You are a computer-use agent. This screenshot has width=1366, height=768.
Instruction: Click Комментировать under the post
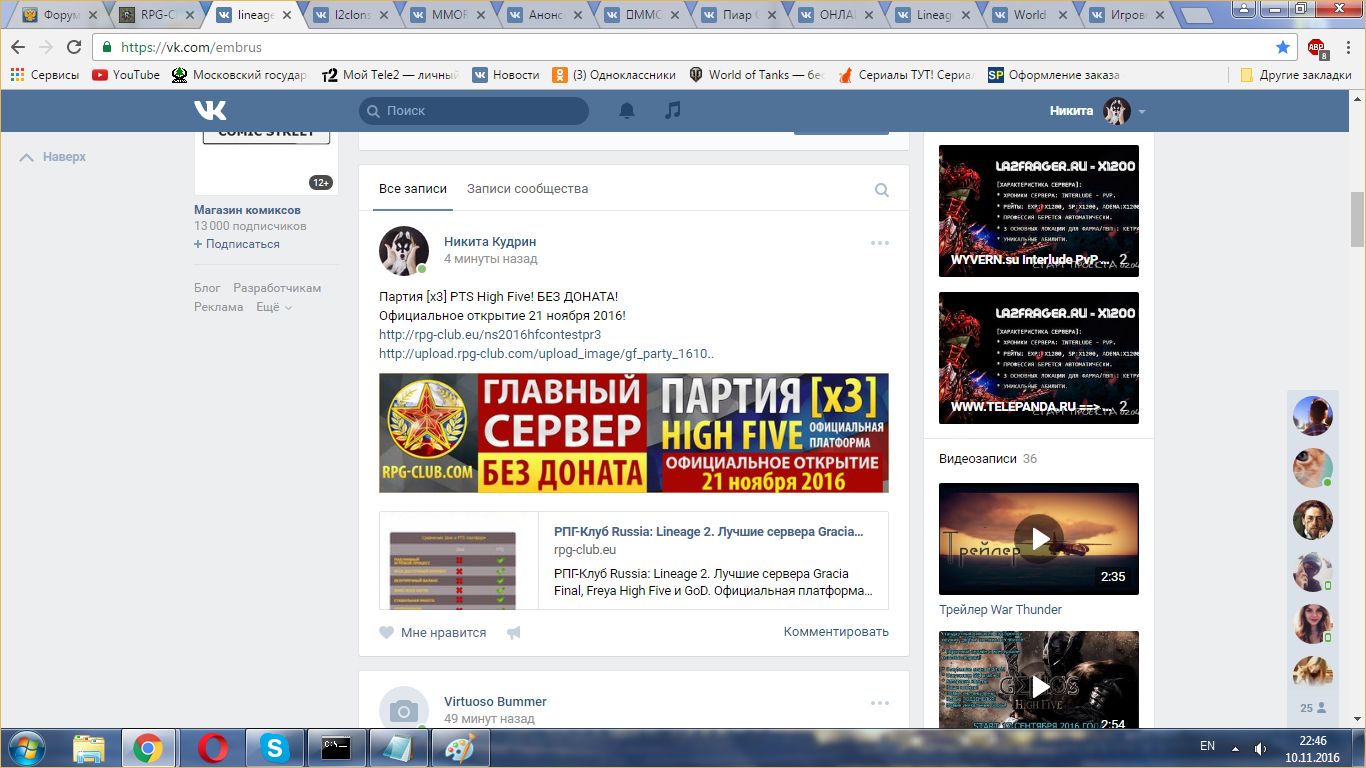click(835, 632)
